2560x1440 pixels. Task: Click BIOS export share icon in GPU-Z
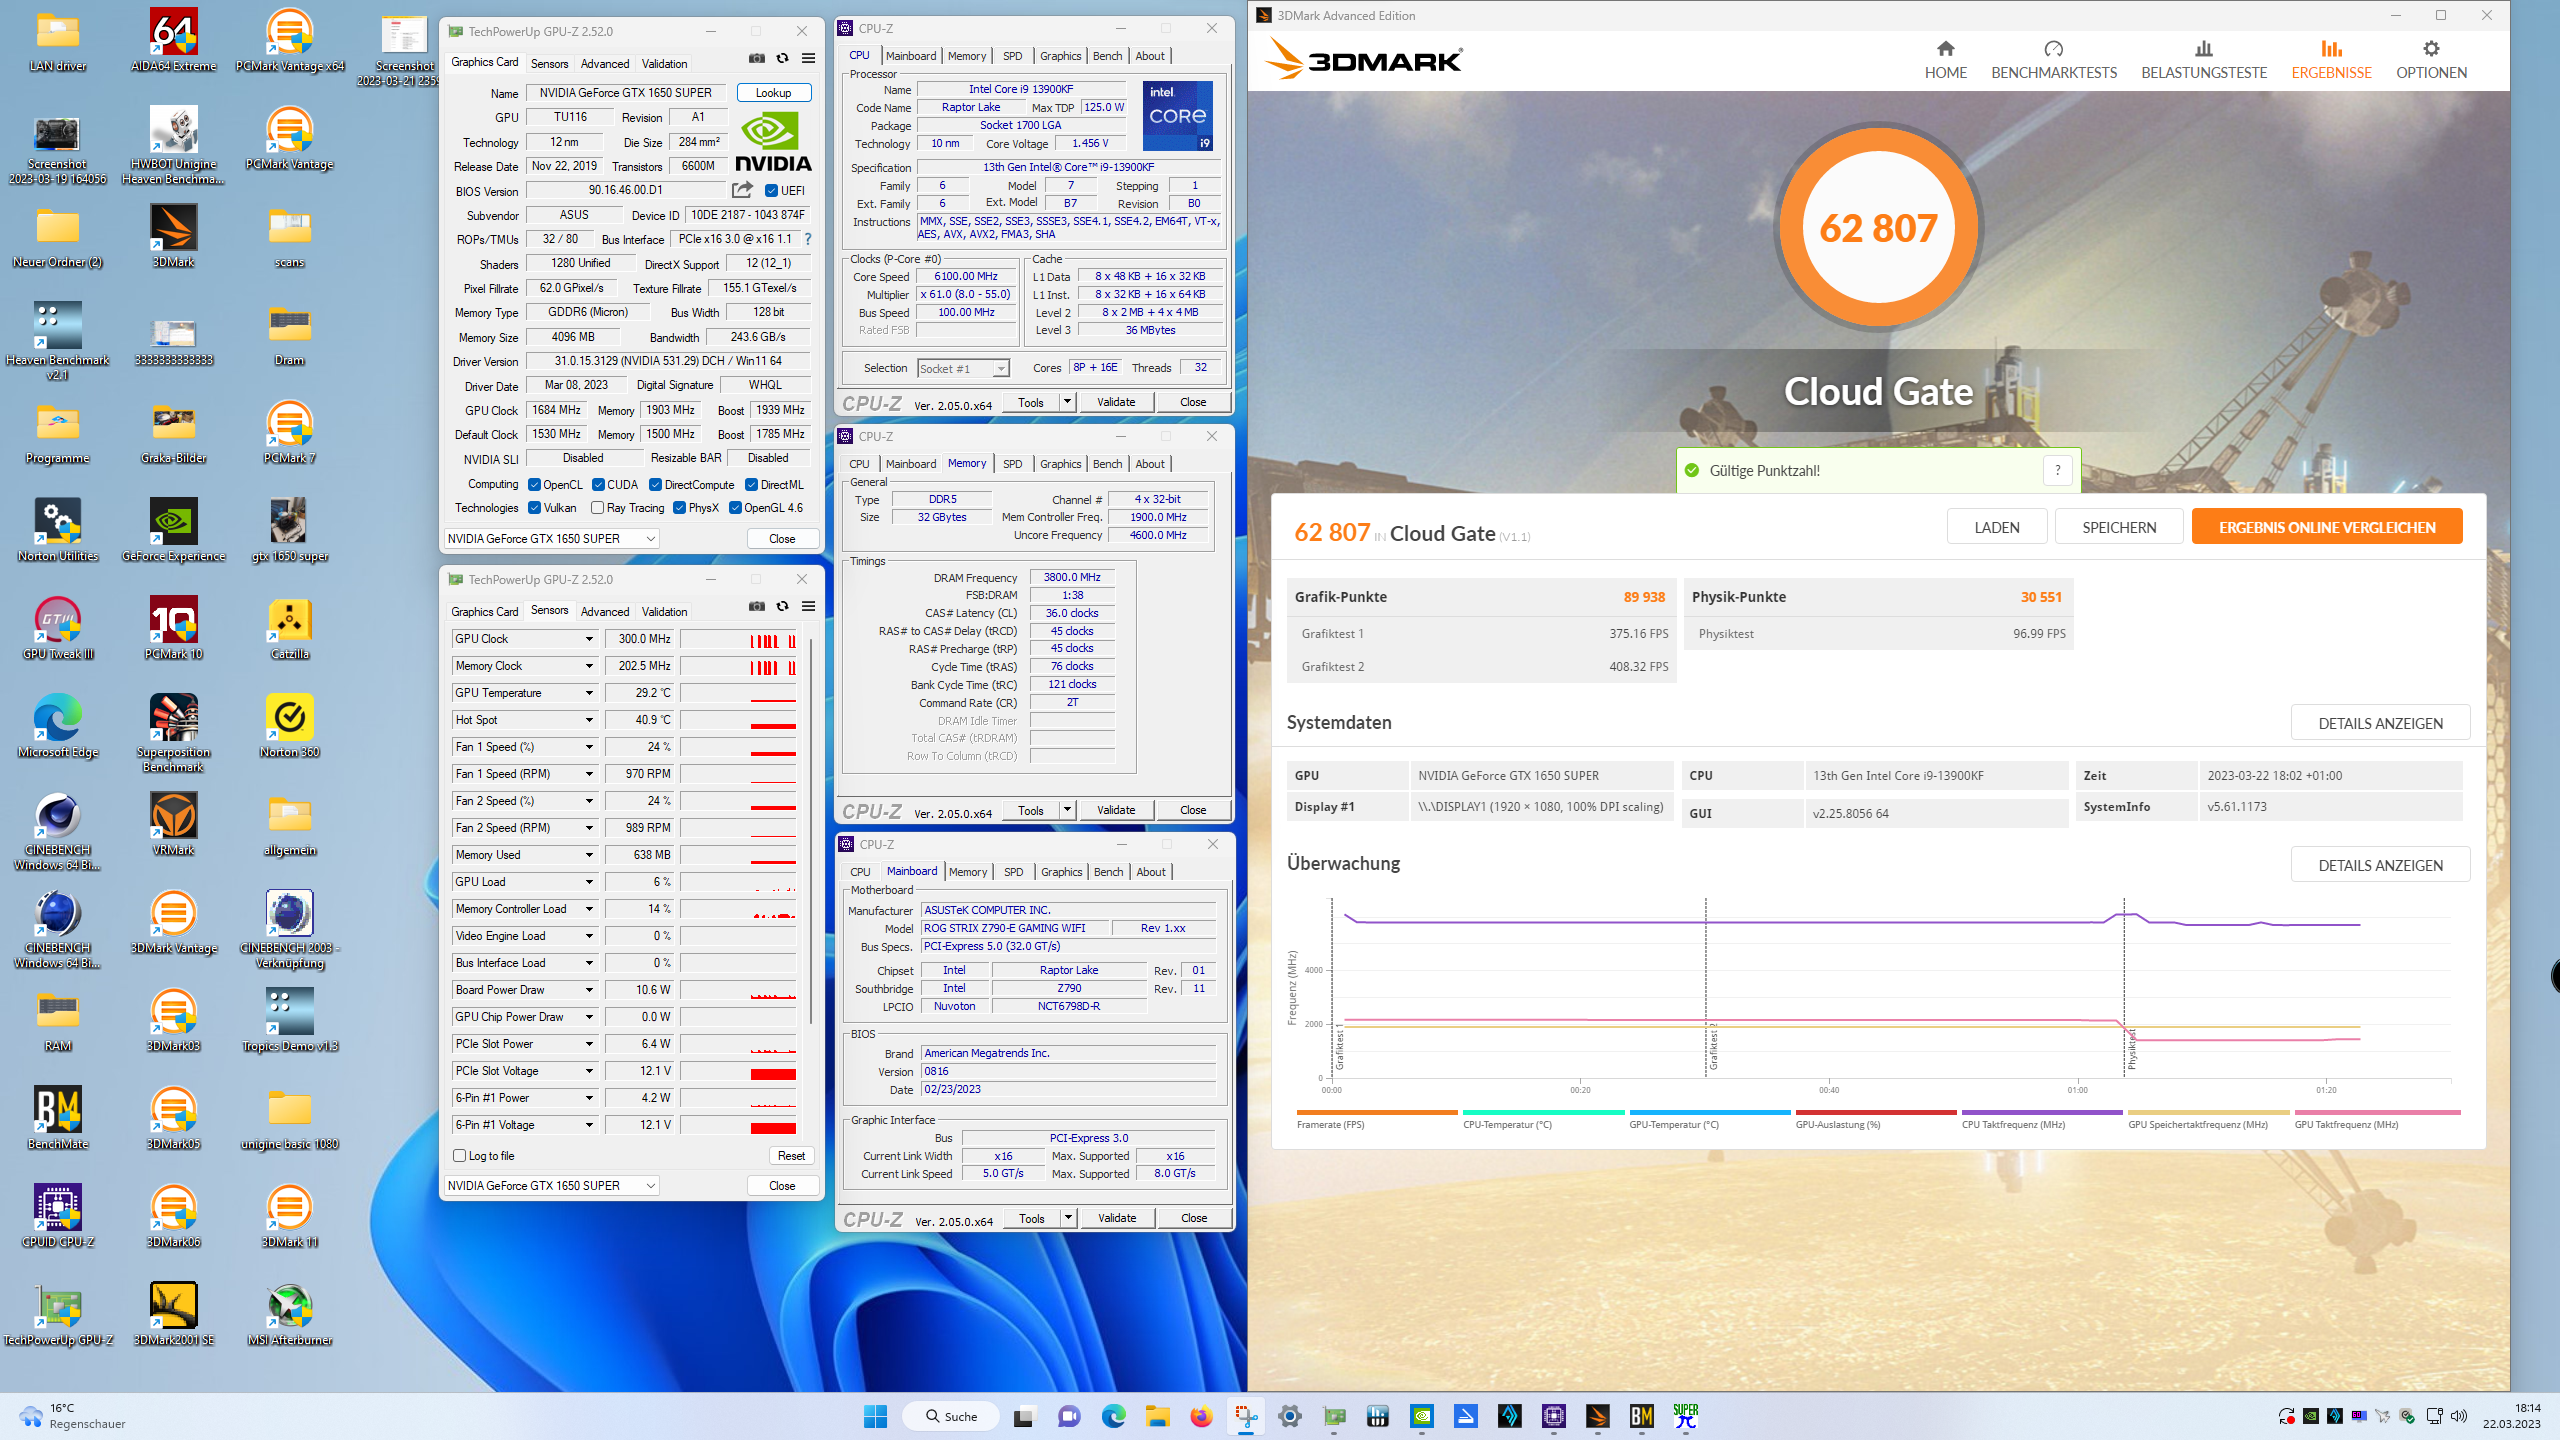tap(742, 190)
